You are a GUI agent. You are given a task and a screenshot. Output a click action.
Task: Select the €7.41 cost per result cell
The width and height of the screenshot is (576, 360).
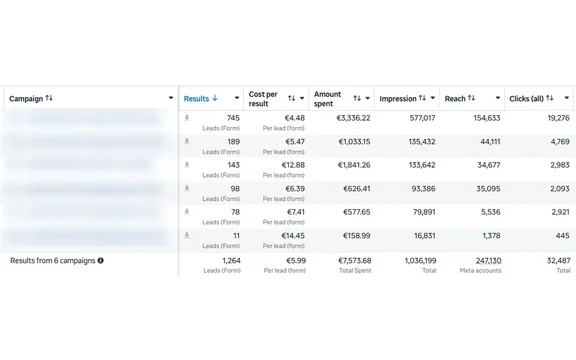(x=295, y=212)
